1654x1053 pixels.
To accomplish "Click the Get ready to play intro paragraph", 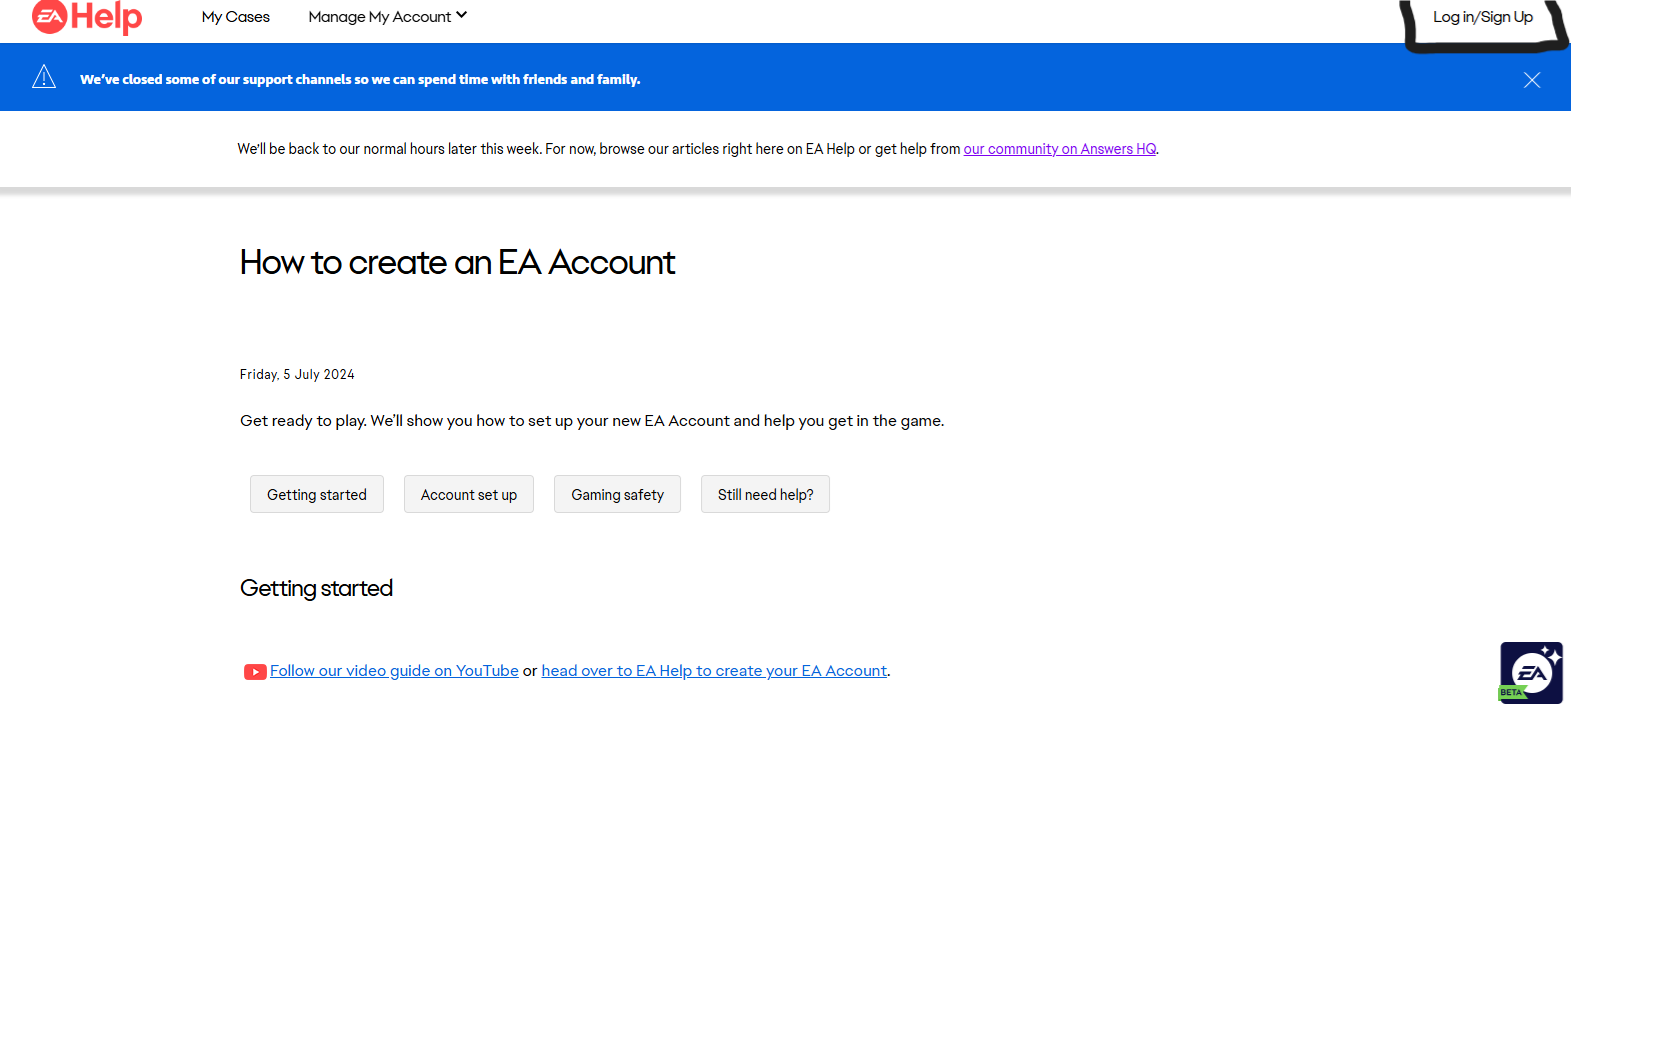I will 592,421.
